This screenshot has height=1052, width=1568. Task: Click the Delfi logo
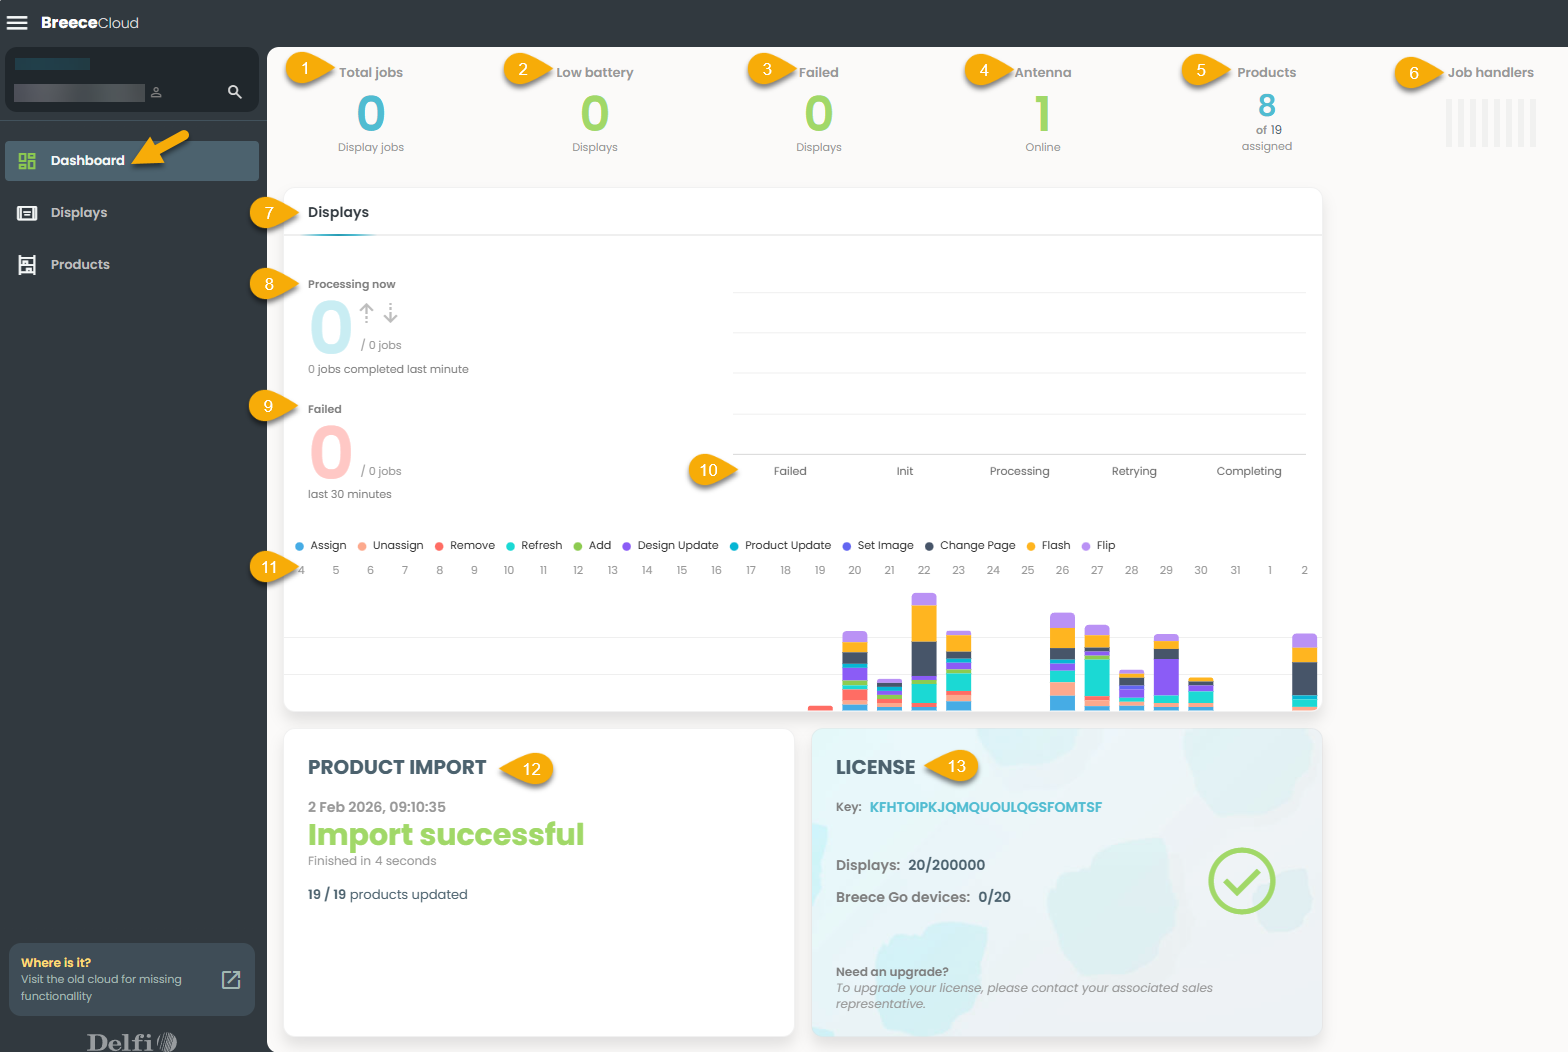132,1041
